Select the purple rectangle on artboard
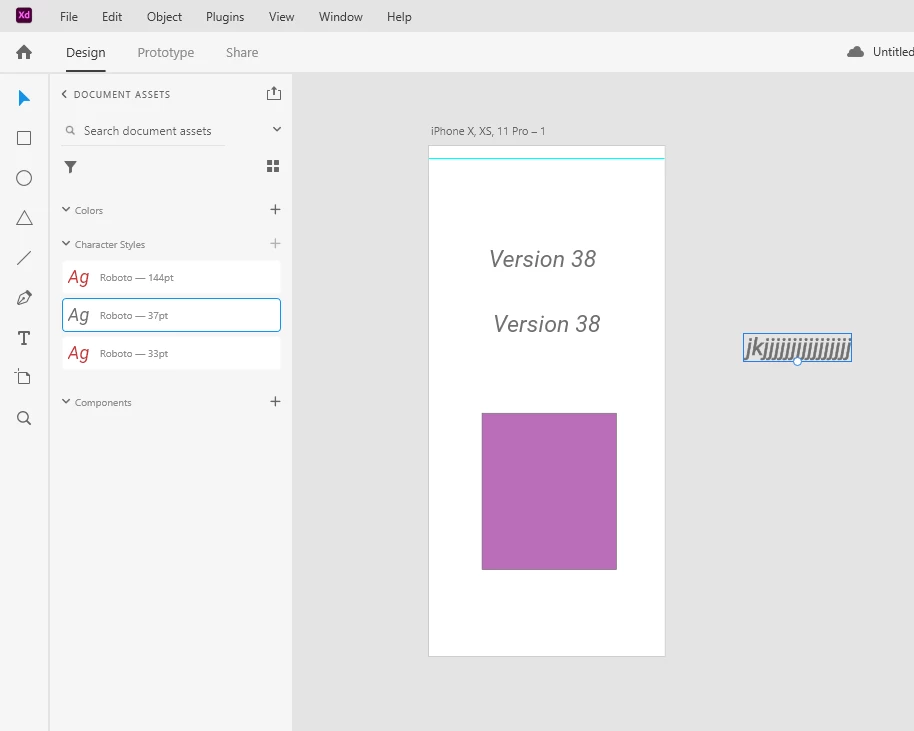The width and height of the screenshot is (914, 731). [549, 491]
